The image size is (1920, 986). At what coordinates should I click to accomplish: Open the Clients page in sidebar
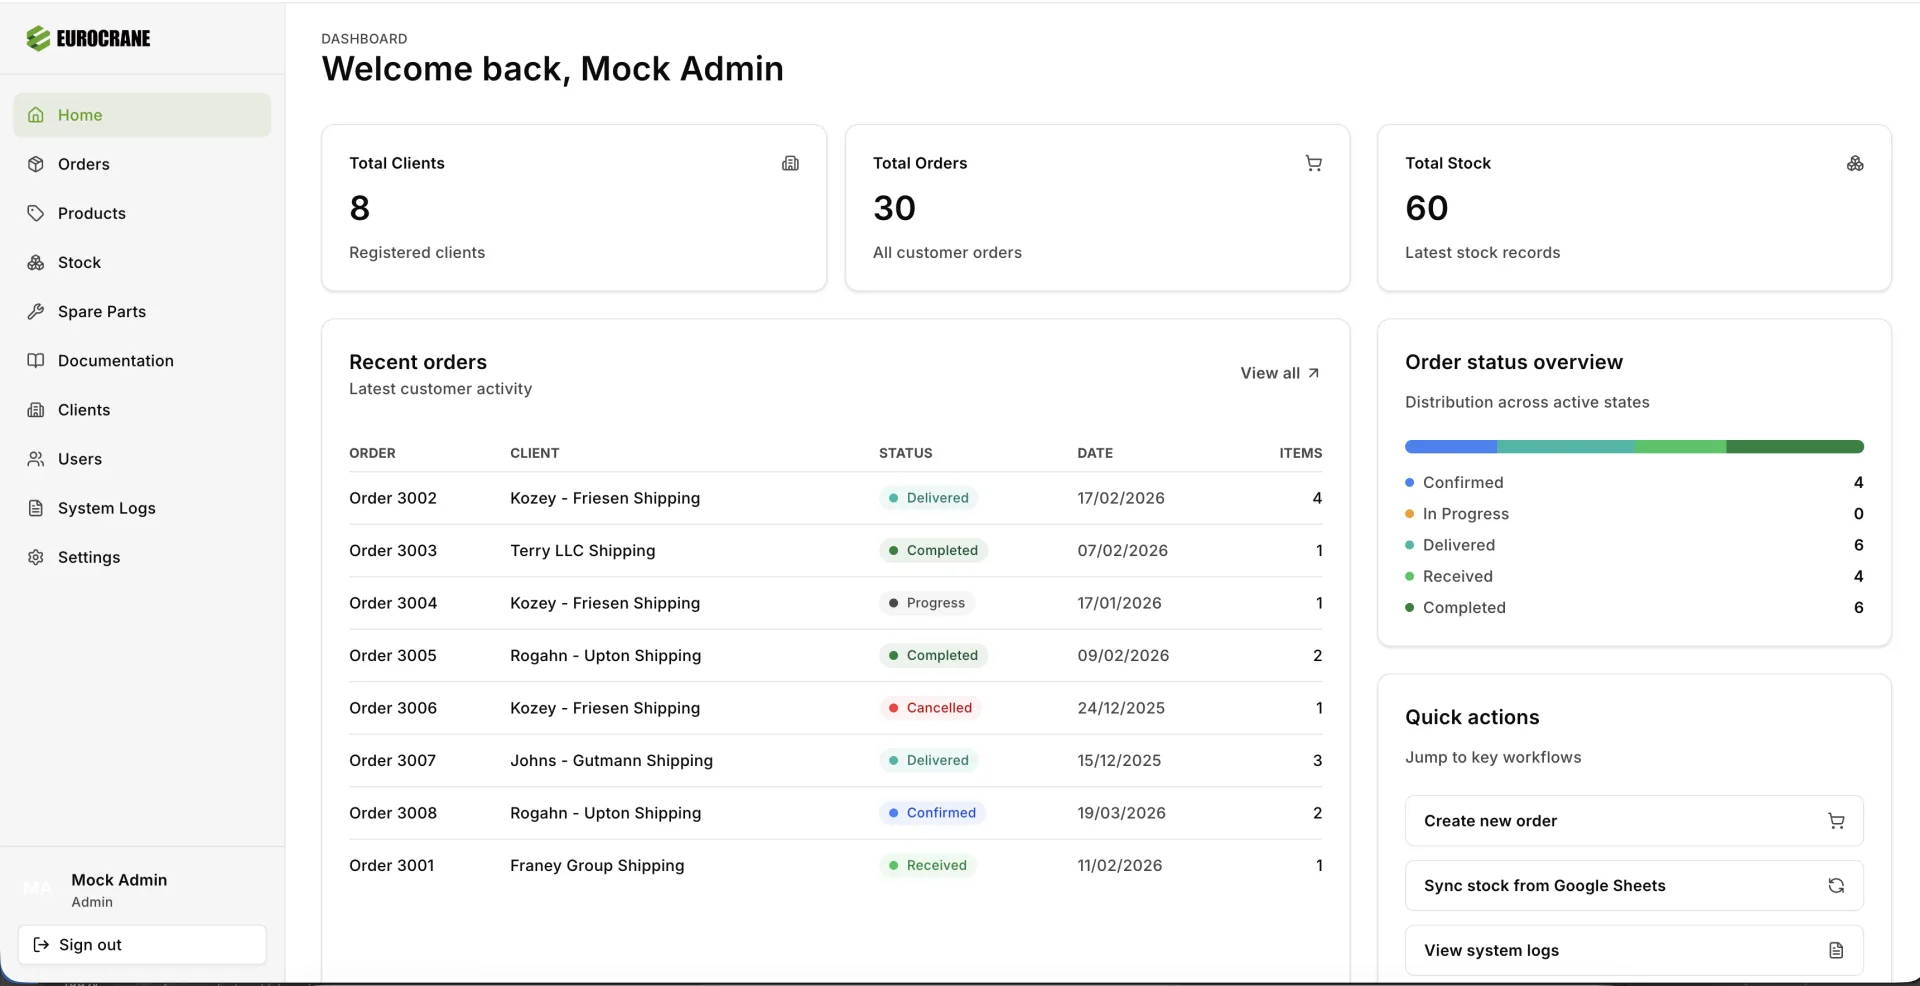coord(83,410)
